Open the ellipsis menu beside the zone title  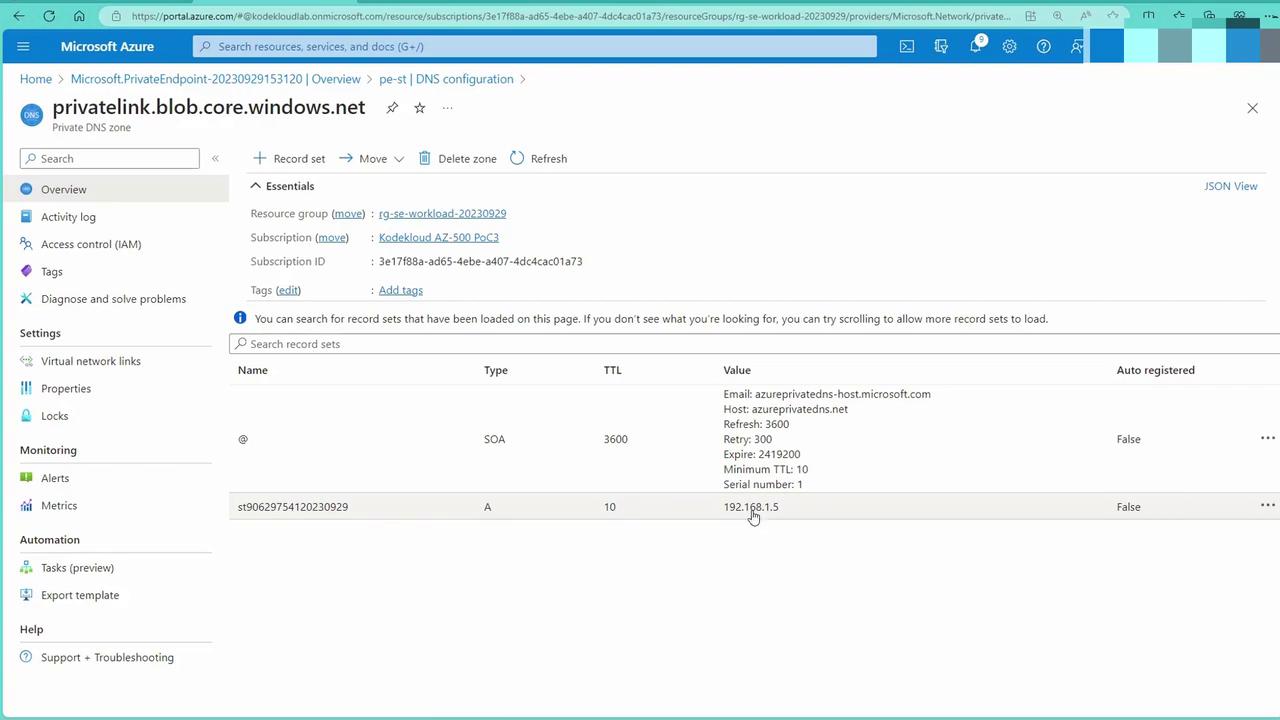click(447, 108)
